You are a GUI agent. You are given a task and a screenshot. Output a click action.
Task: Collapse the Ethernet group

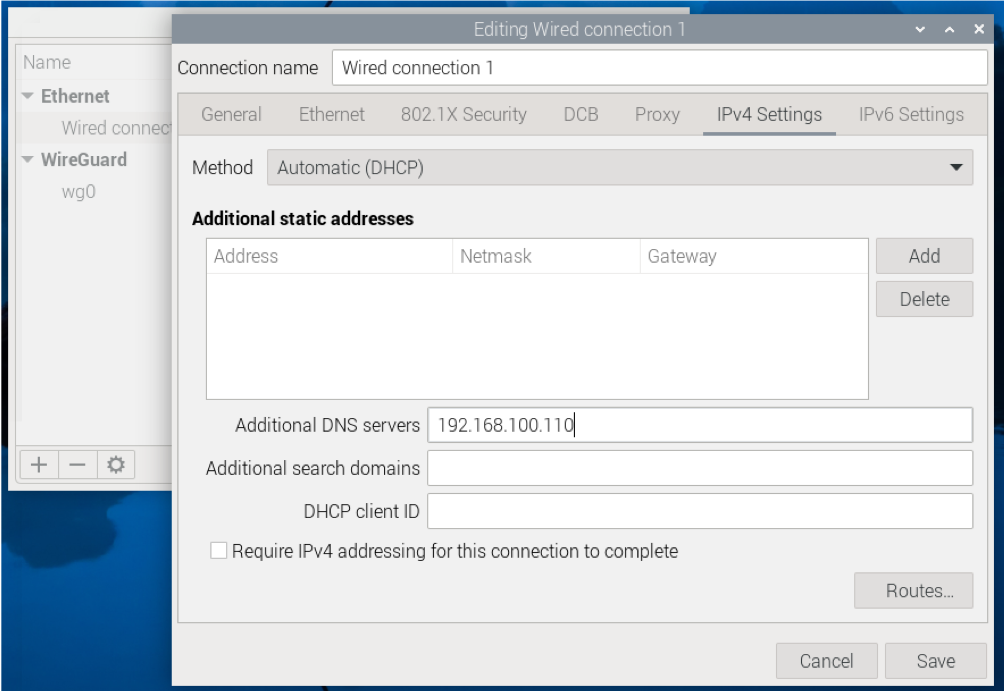28,97
